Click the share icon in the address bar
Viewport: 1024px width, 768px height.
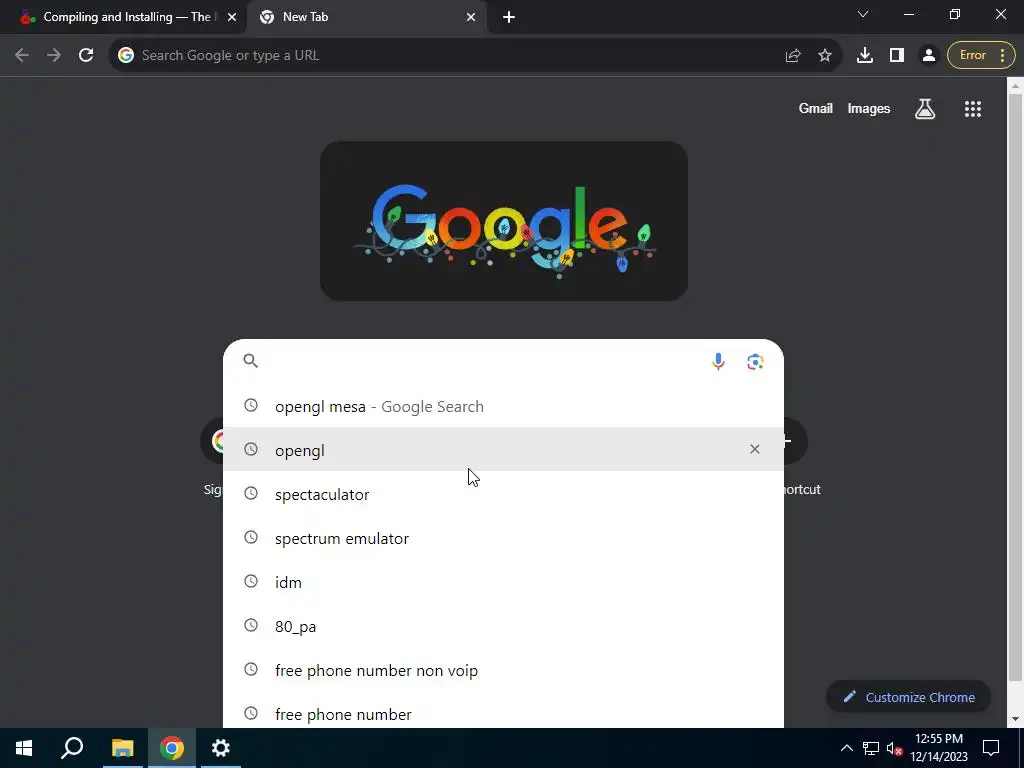click(x=793, y=56)
